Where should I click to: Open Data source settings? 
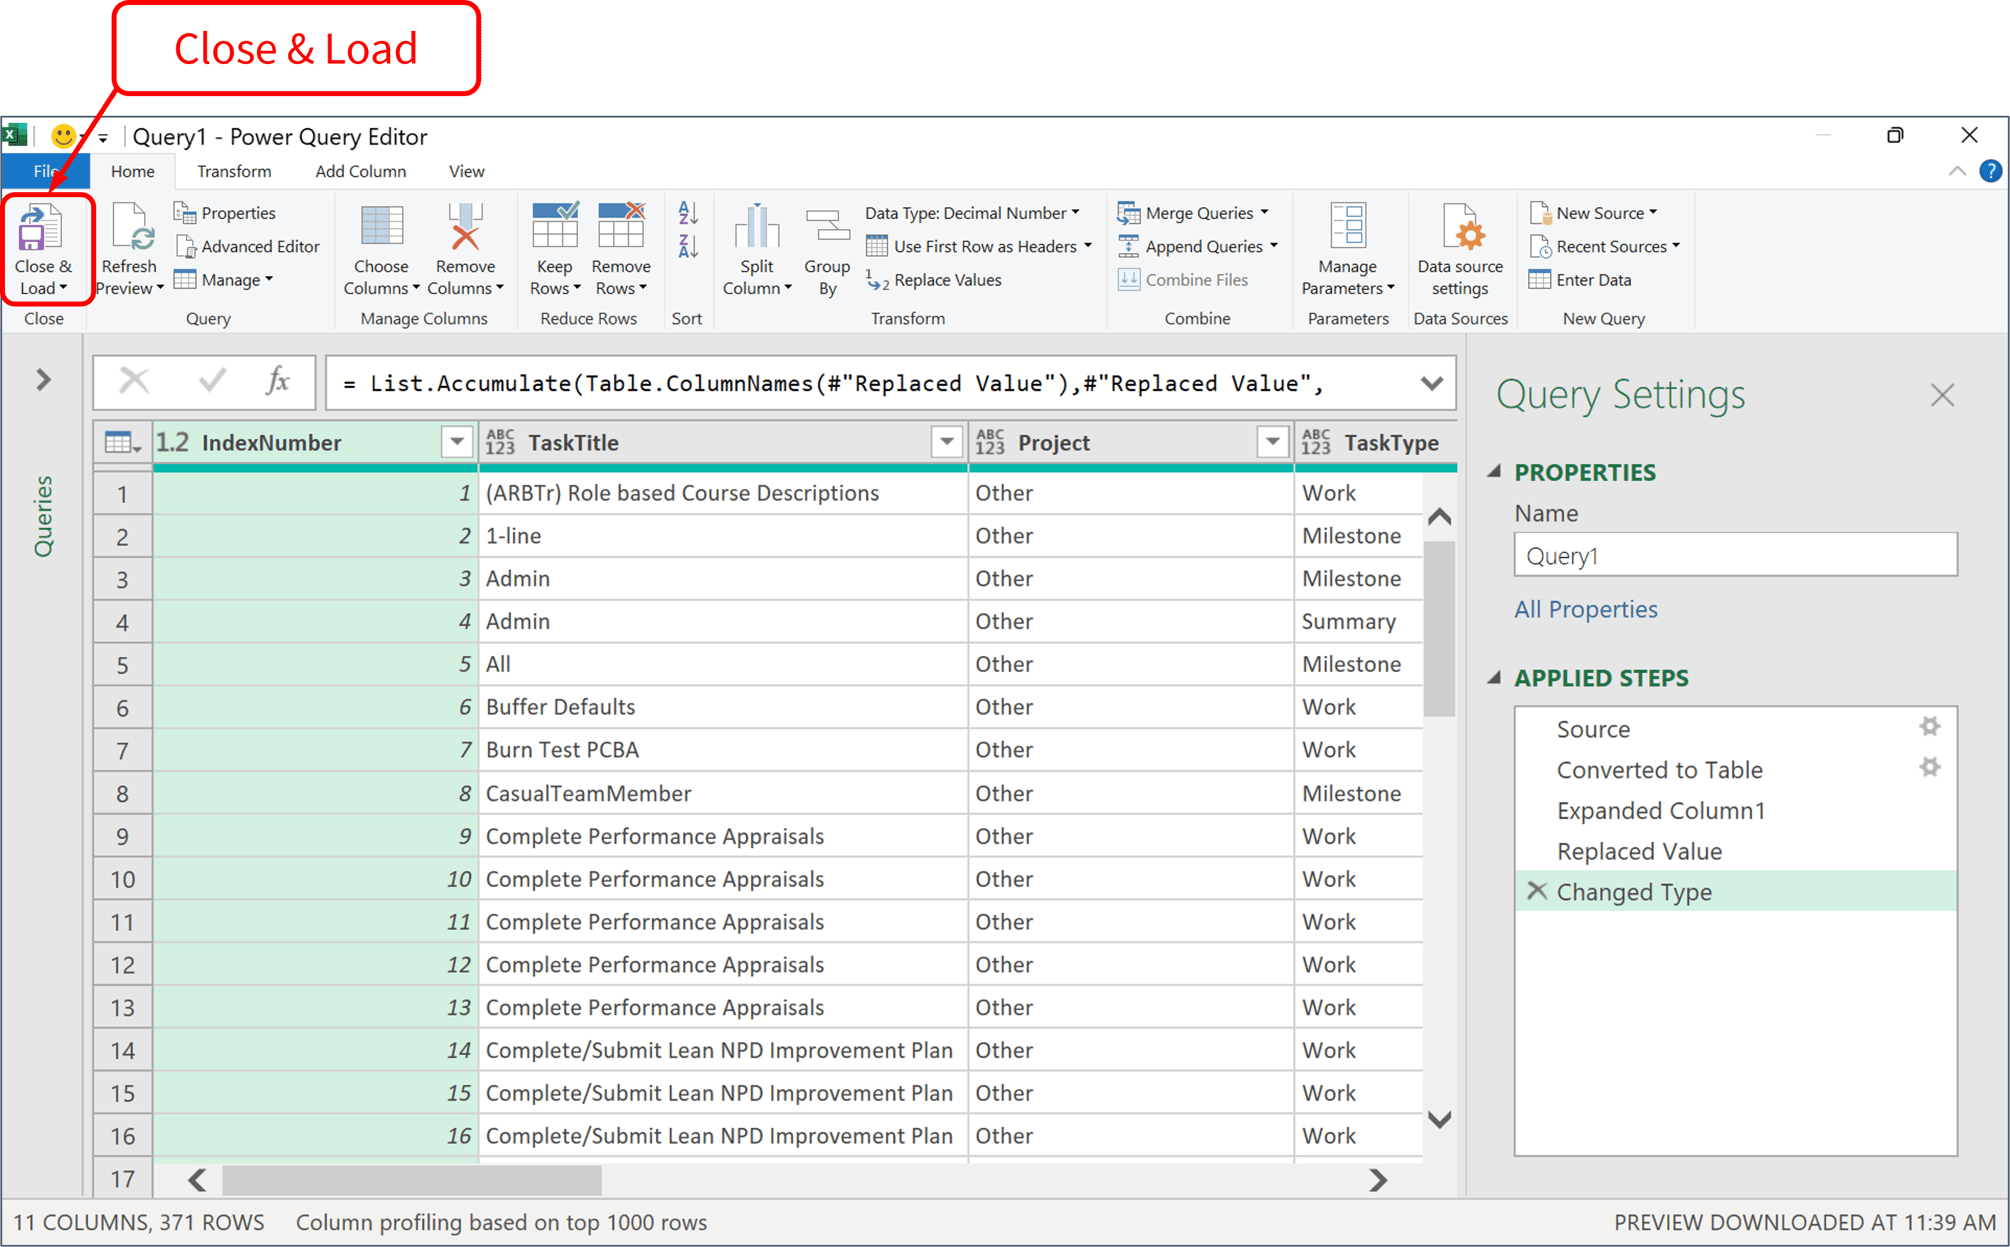coord(1459,250)
